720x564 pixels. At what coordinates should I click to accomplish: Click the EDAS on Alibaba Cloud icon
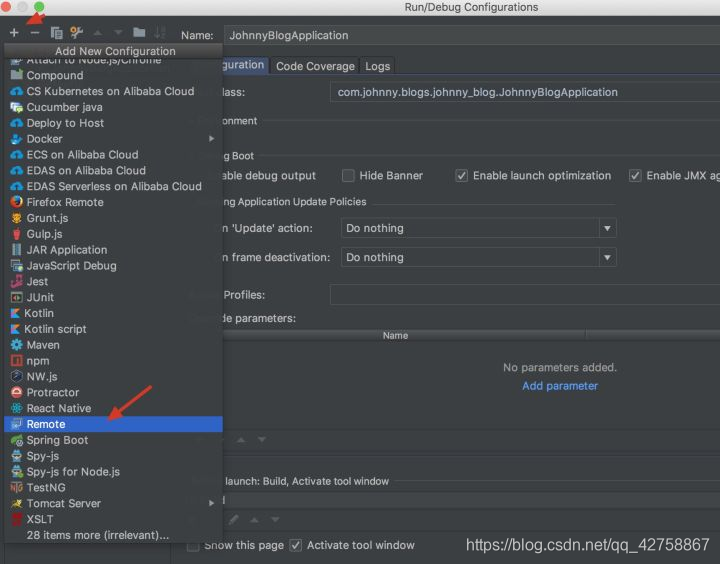pyautogui.click(x=17, y=171)
